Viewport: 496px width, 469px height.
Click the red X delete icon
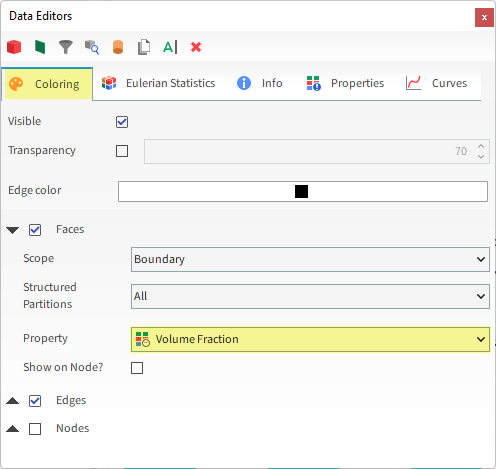coord(196,47)
